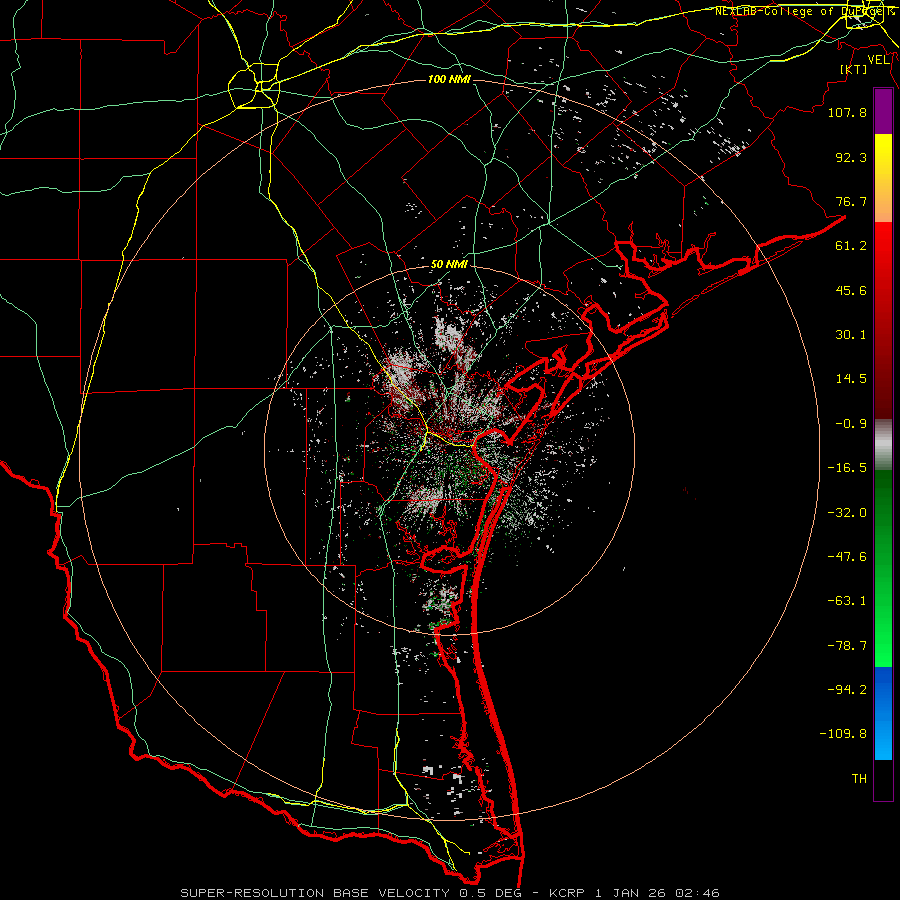
Task: Click the -47.6 velocity scale value
Action: pos(847,557)
